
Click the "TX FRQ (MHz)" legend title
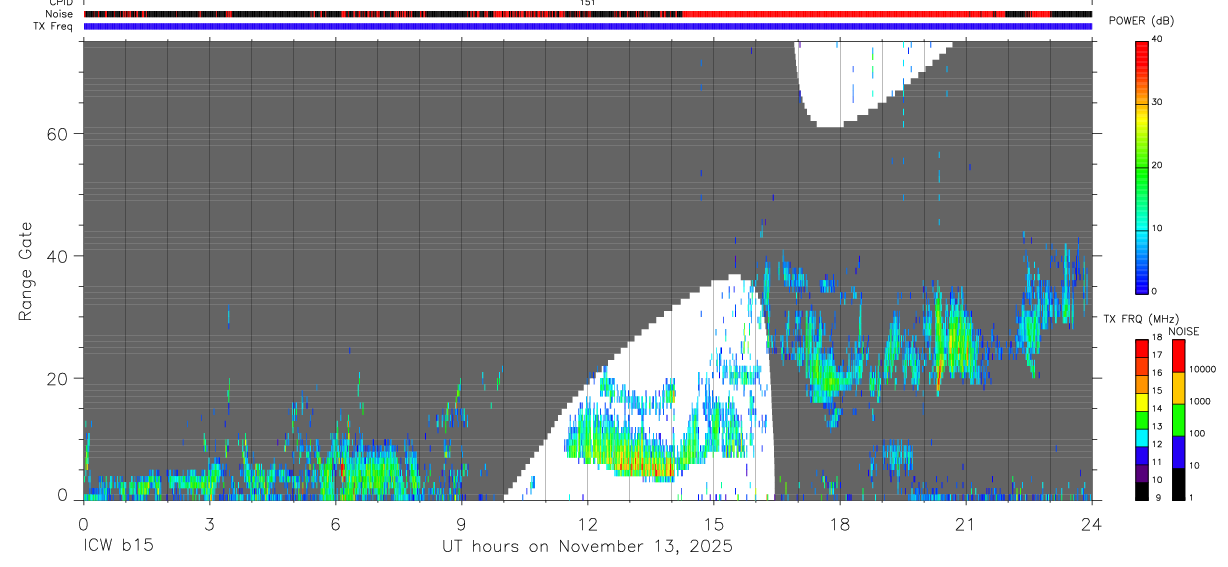pyautogui.click(x=1141, y=319)
